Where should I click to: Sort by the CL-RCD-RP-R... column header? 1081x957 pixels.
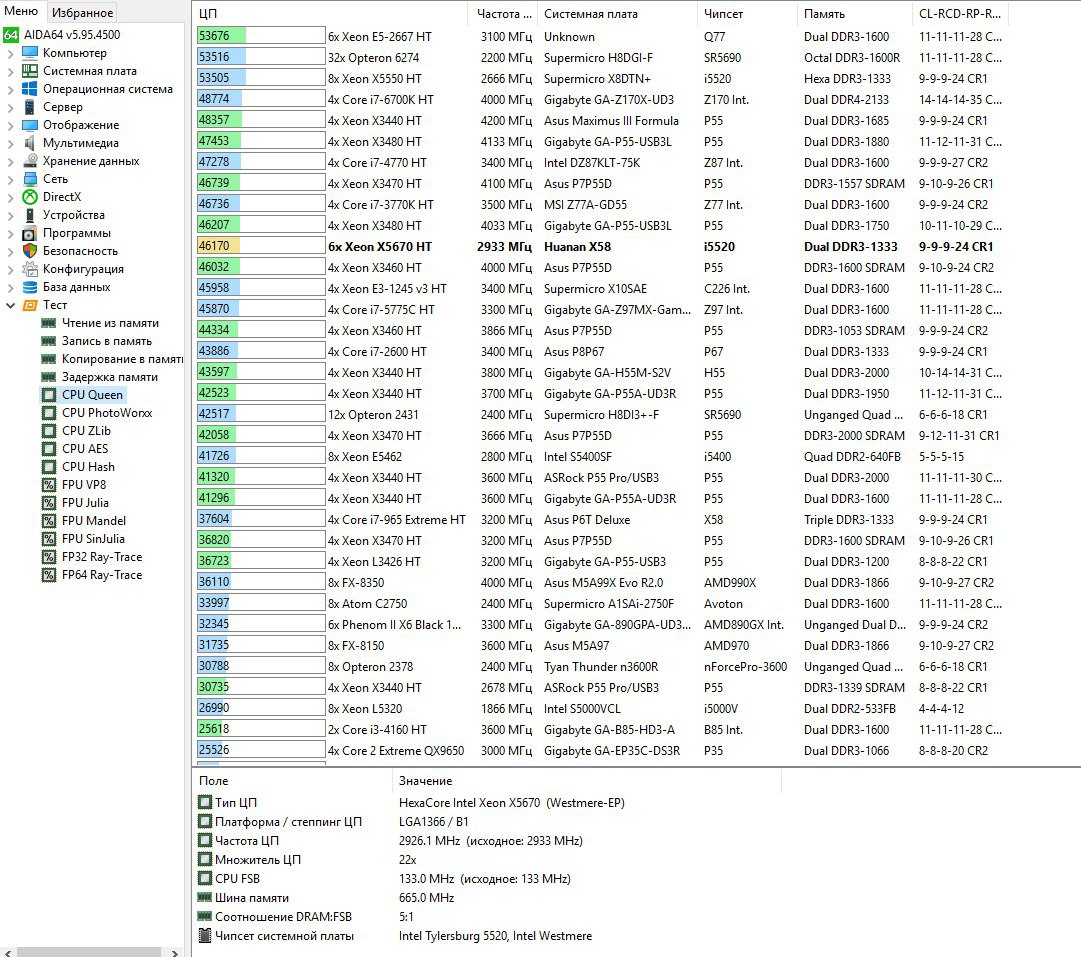click(x=960, y=14)
